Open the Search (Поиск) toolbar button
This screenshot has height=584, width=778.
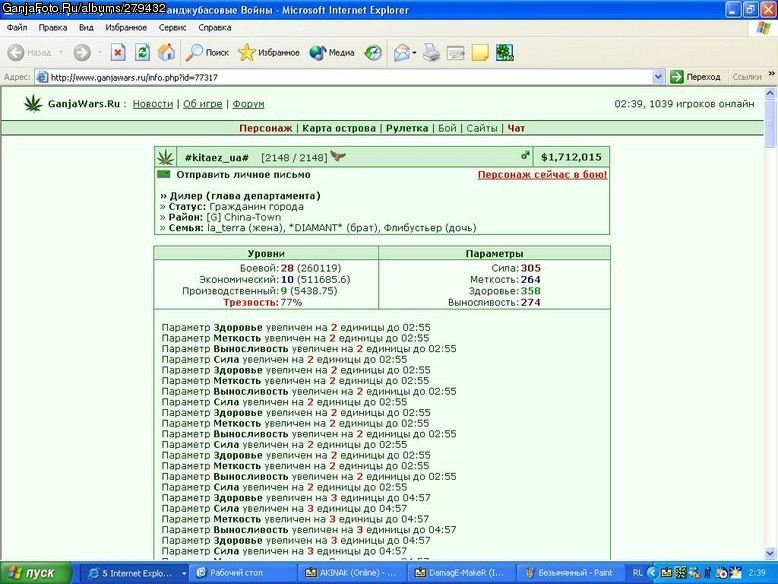[207, 52]
